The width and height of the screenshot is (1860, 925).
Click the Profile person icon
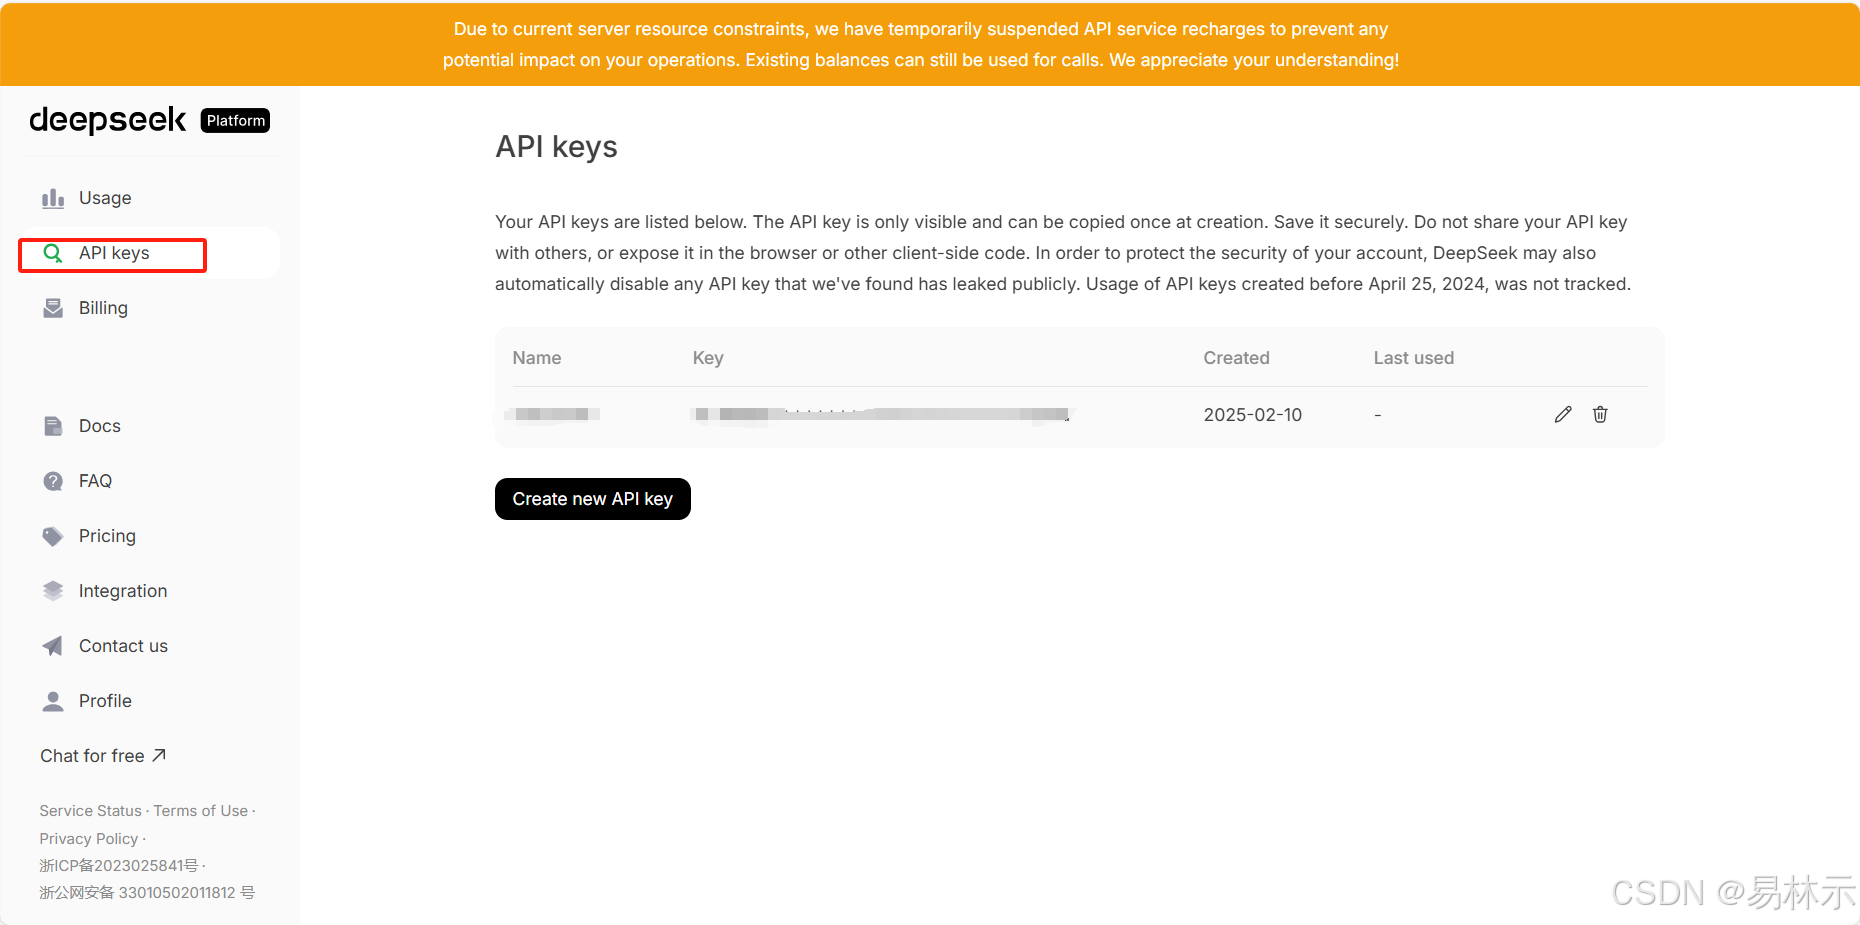[x=53, y=701]
